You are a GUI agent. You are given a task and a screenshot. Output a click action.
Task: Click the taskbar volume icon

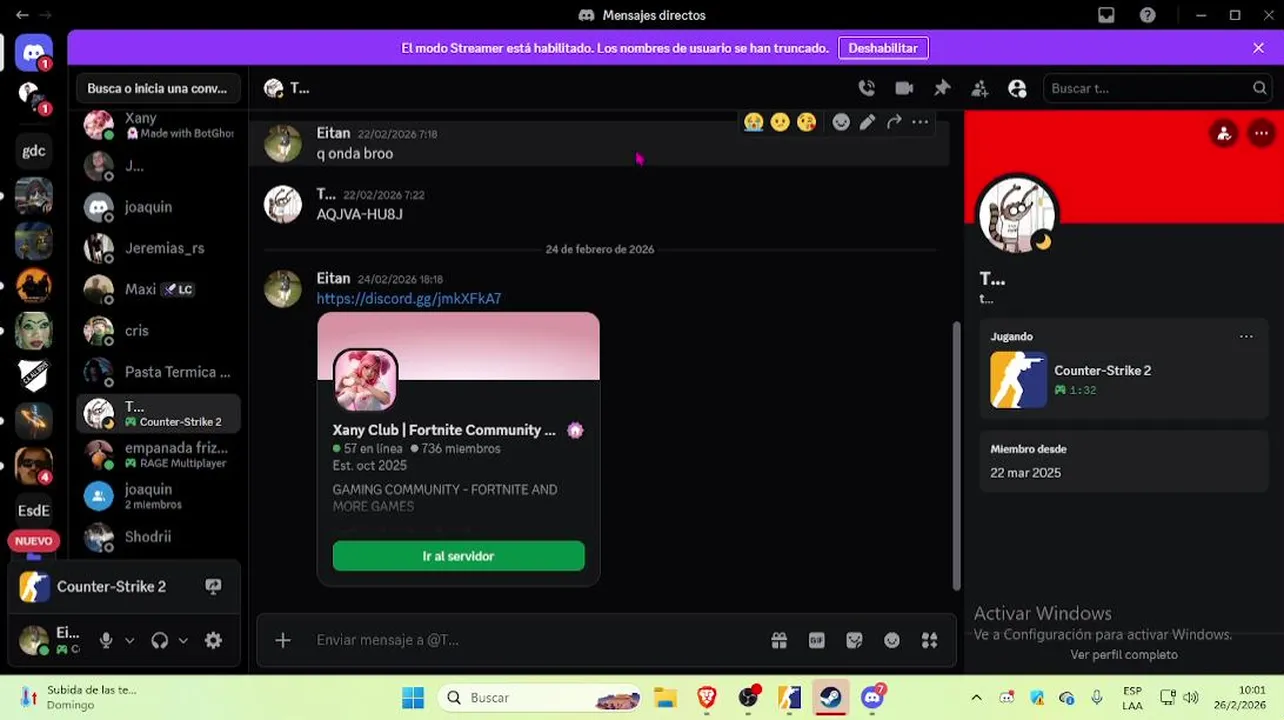[1190, 697]
